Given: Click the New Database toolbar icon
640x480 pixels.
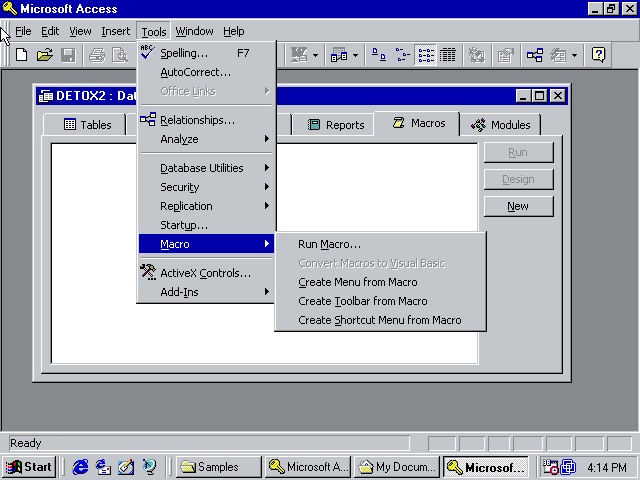Looking at the screenshot, I should 21,55.
